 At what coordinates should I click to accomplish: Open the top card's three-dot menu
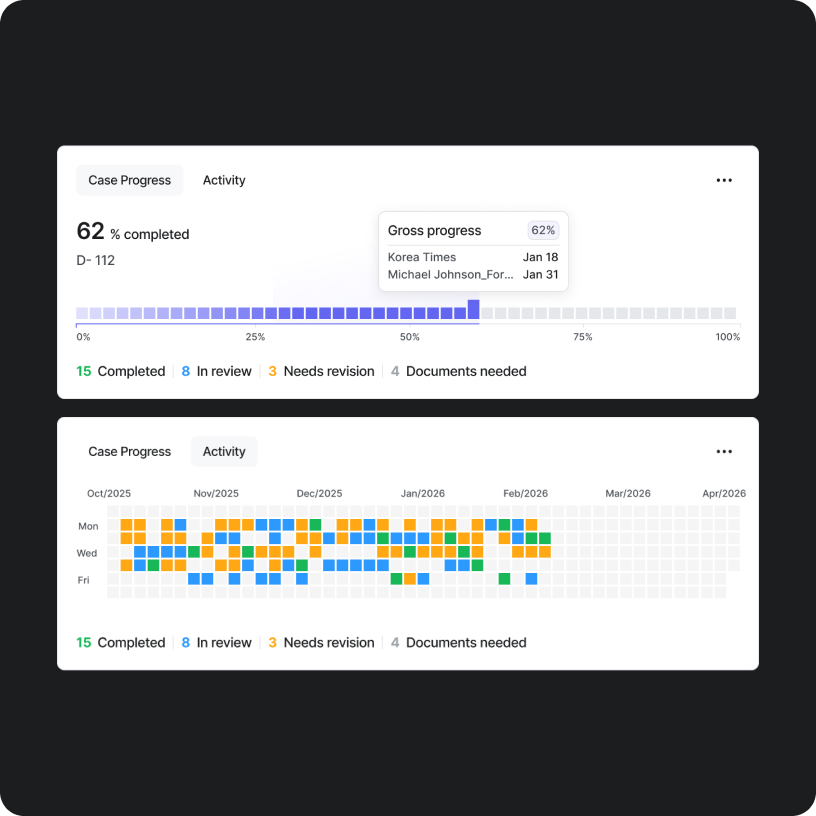coord(724,180)
